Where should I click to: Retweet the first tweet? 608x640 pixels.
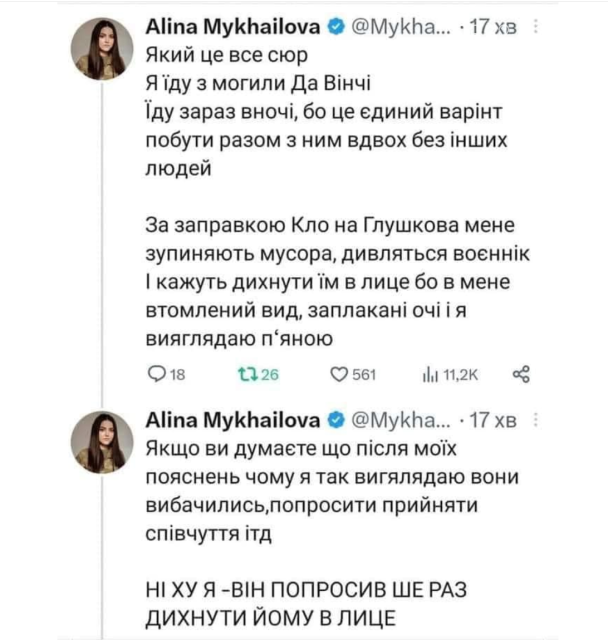coord(244,375)
